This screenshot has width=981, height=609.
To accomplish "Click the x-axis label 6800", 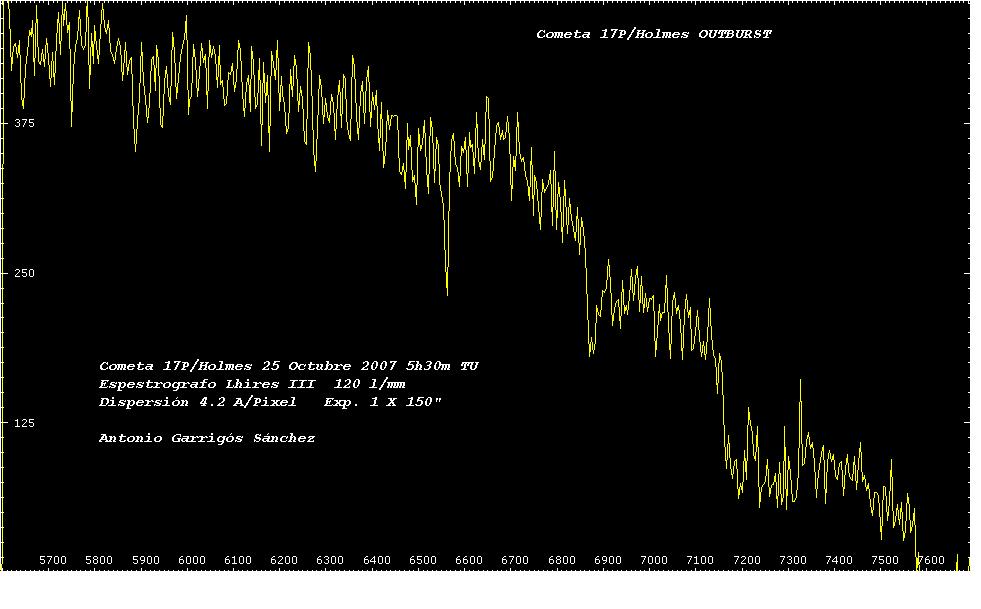I will click(562, 560).
